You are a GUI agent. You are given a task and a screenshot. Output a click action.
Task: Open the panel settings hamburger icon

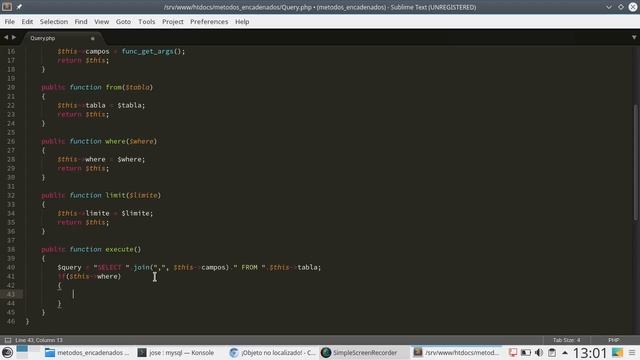coord(632,353)
